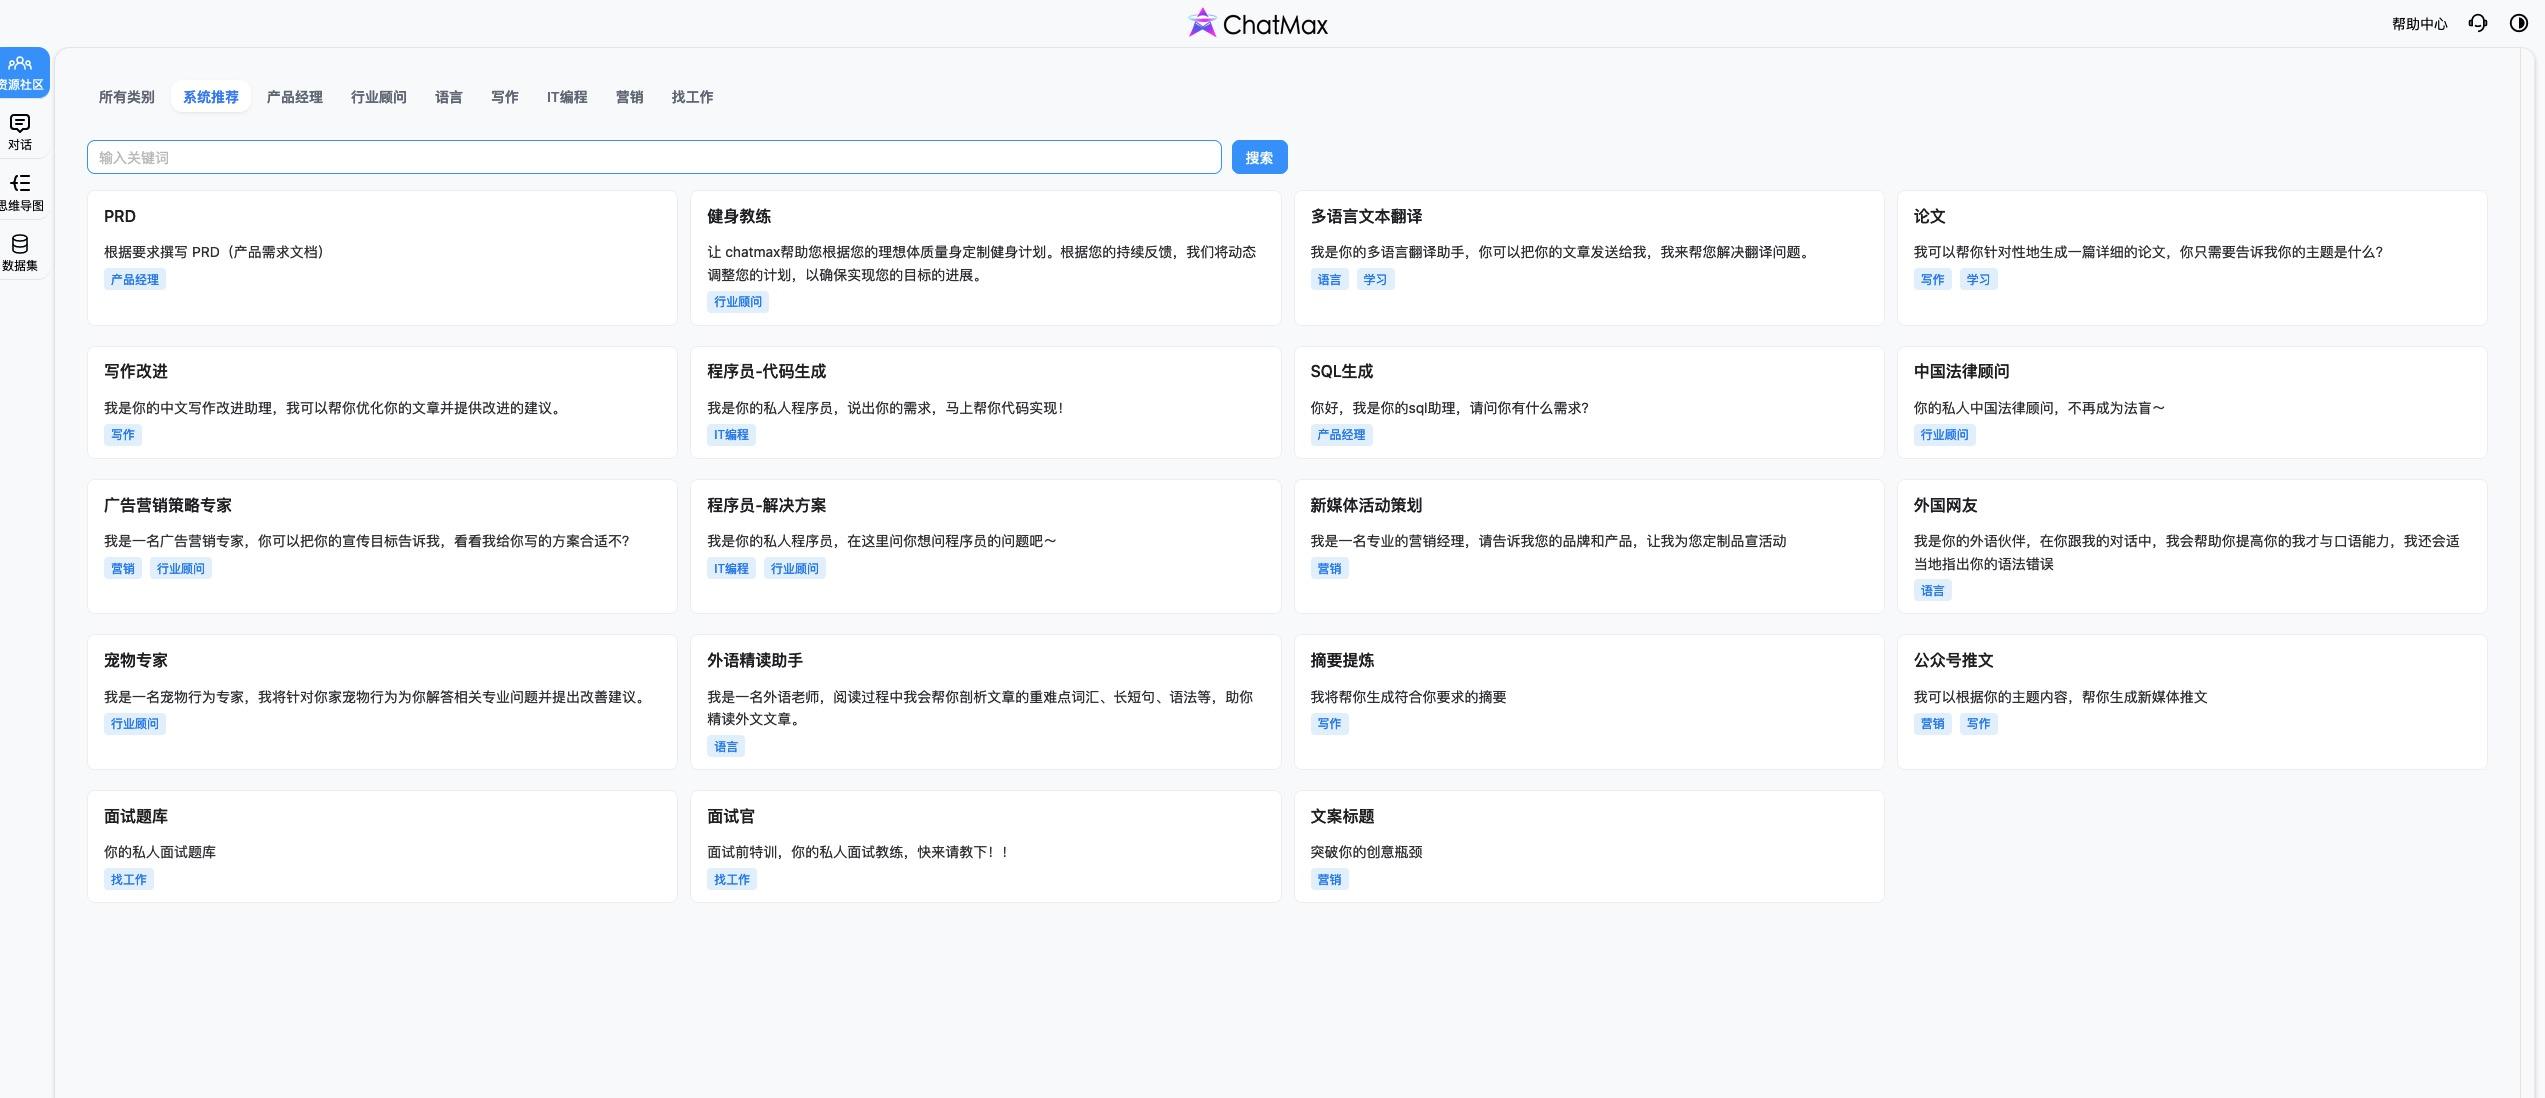Switch to the 找工作 category tab
Viewport: 2545px width, 1098px height.
point(692,96)
